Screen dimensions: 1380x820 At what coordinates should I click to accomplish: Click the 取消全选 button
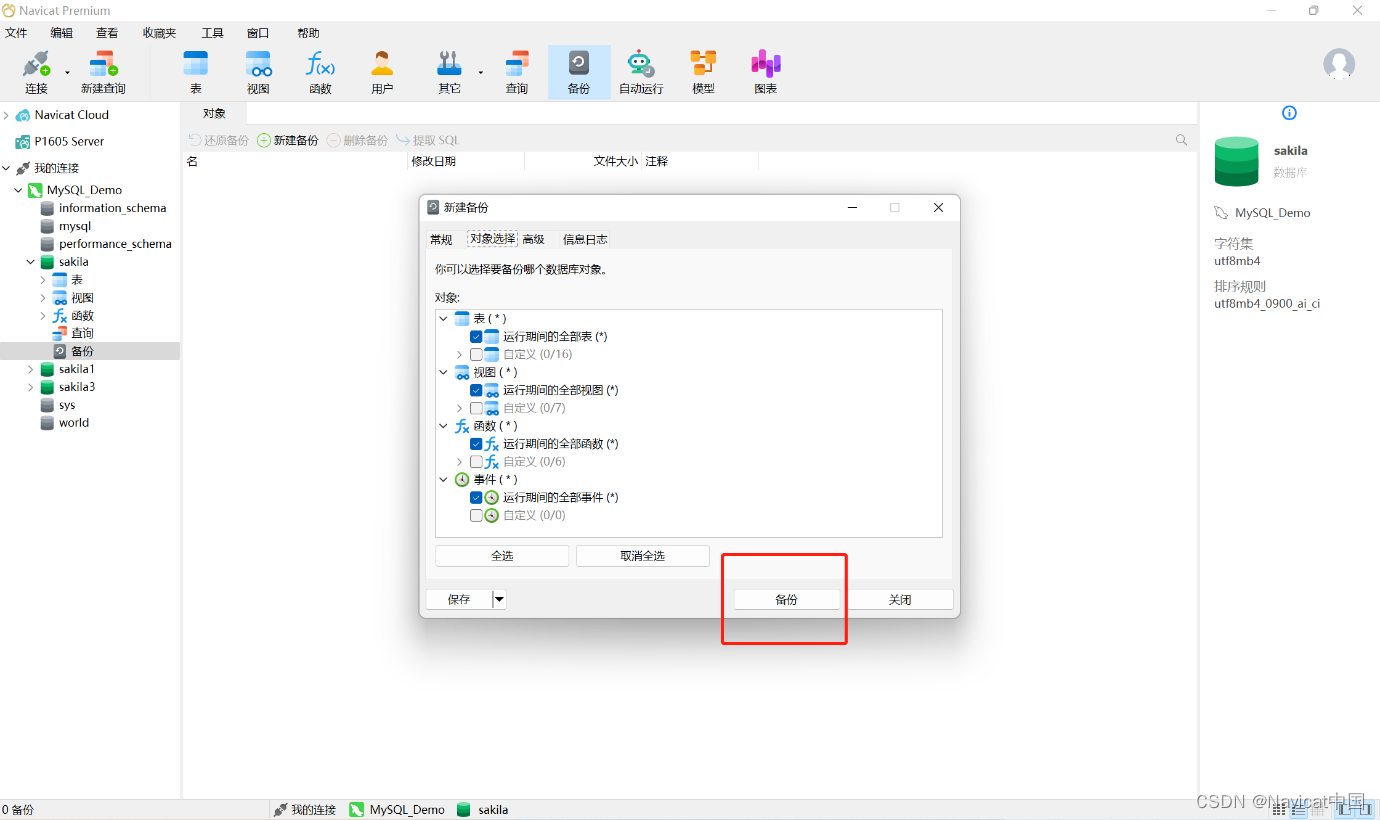click(642, 556)
